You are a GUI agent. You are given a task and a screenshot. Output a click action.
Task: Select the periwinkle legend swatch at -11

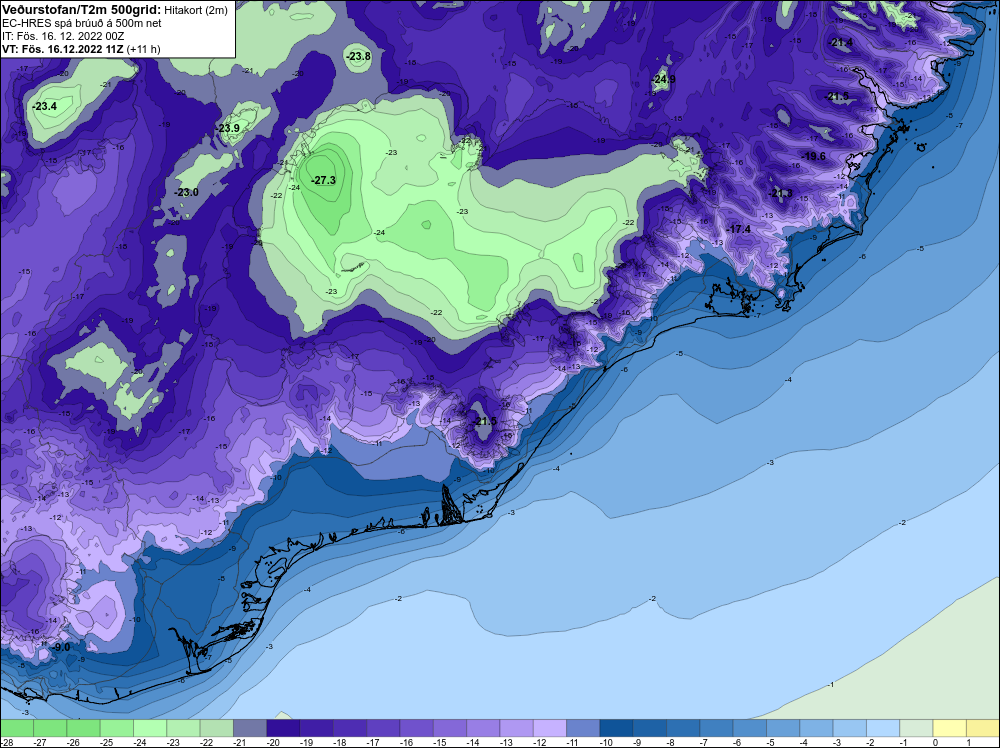coord(583,728)
